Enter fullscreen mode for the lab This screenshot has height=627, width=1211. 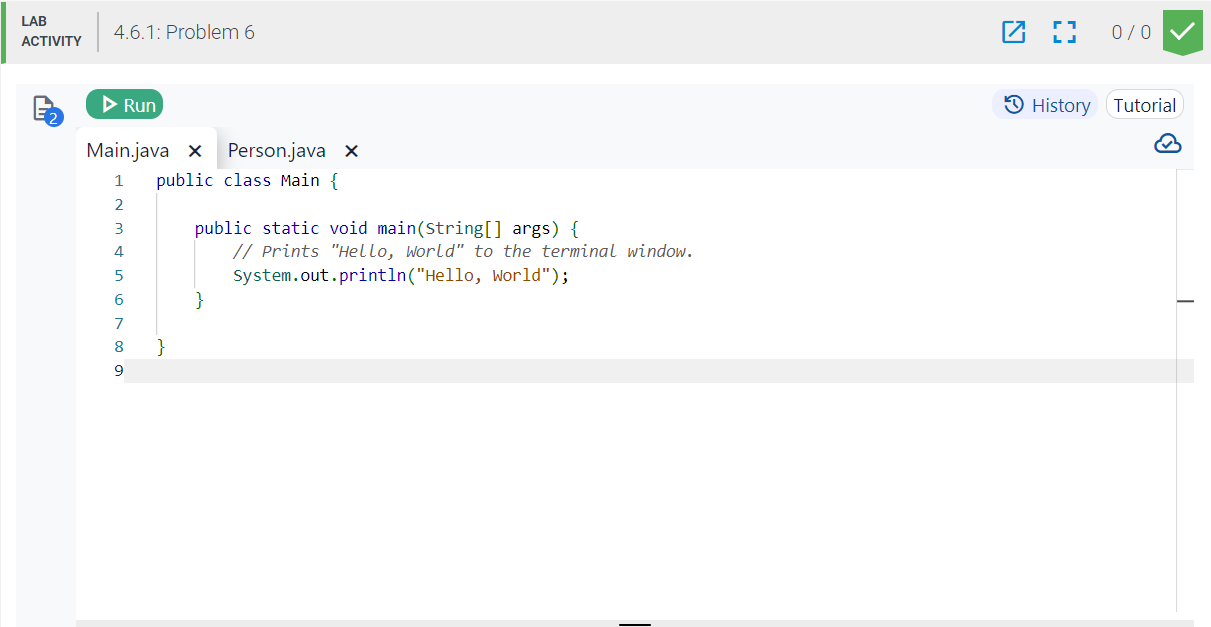[1064, 32]
